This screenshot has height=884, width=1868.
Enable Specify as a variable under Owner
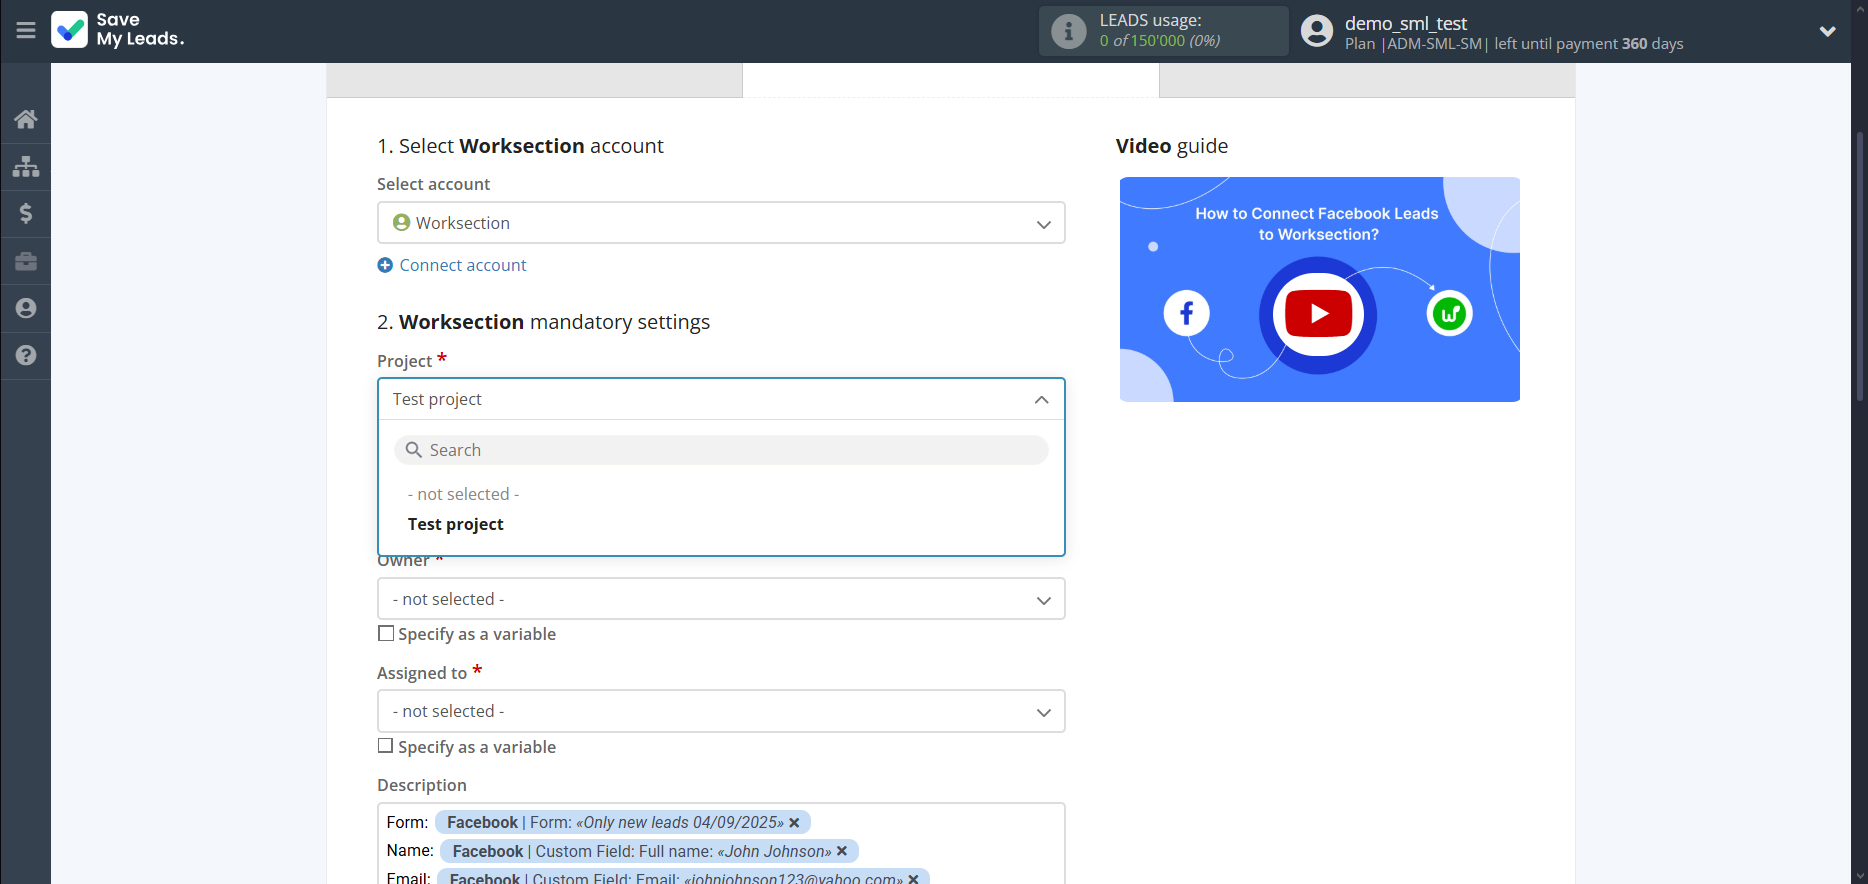(x=386, y=633)
